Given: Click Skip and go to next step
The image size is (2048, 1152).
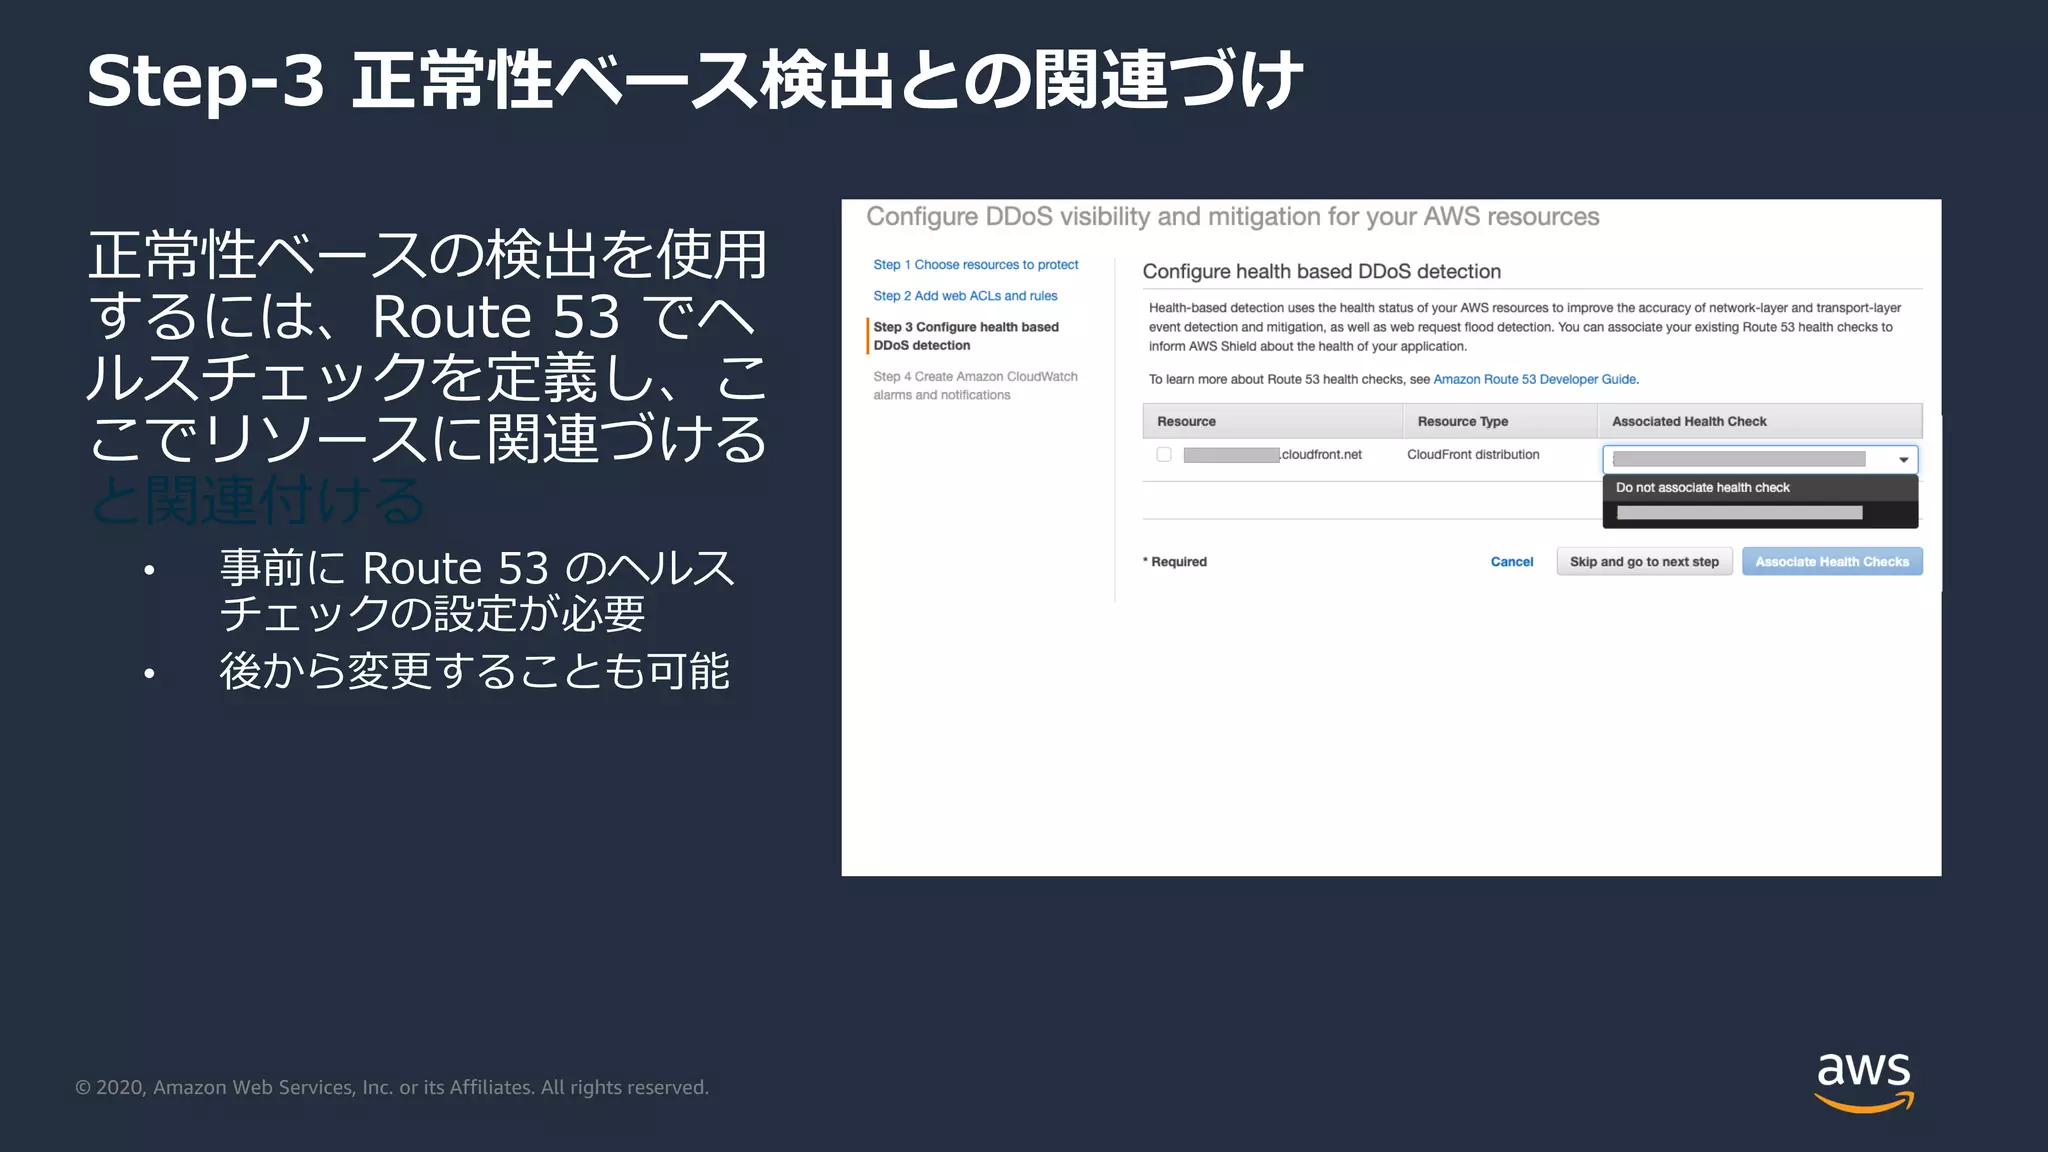Looking at the screenshot, I should [1644, 562].
